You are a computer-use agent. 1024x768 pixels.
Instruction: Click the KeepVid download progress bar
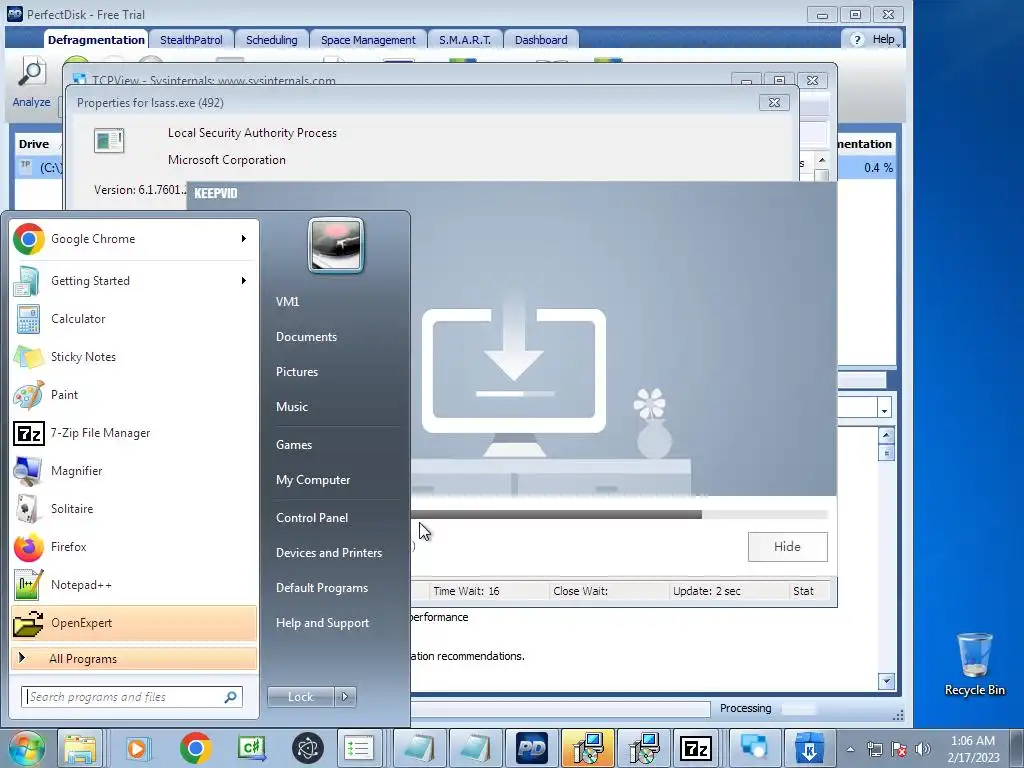pyautogui.click(x=619, y=515)
